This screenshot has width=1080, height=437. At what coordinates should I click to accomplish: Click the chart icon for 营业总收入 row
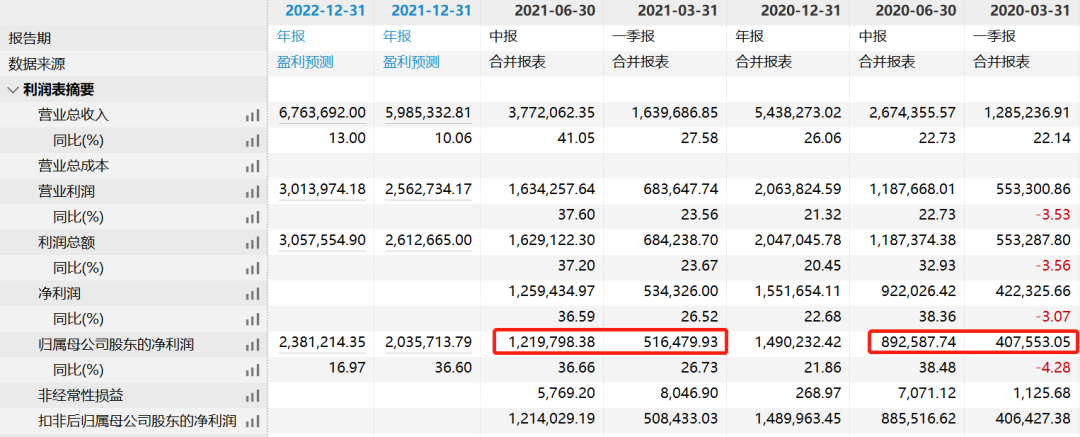click(x=252, y=115)
